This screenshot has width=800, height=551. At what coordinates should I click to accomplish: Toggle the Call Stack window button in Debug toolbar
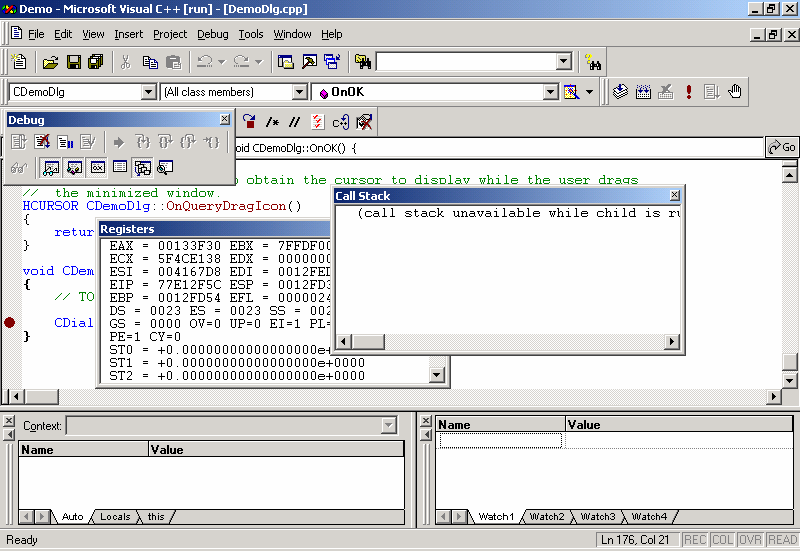pyautogui.click(x=142, y=167)
